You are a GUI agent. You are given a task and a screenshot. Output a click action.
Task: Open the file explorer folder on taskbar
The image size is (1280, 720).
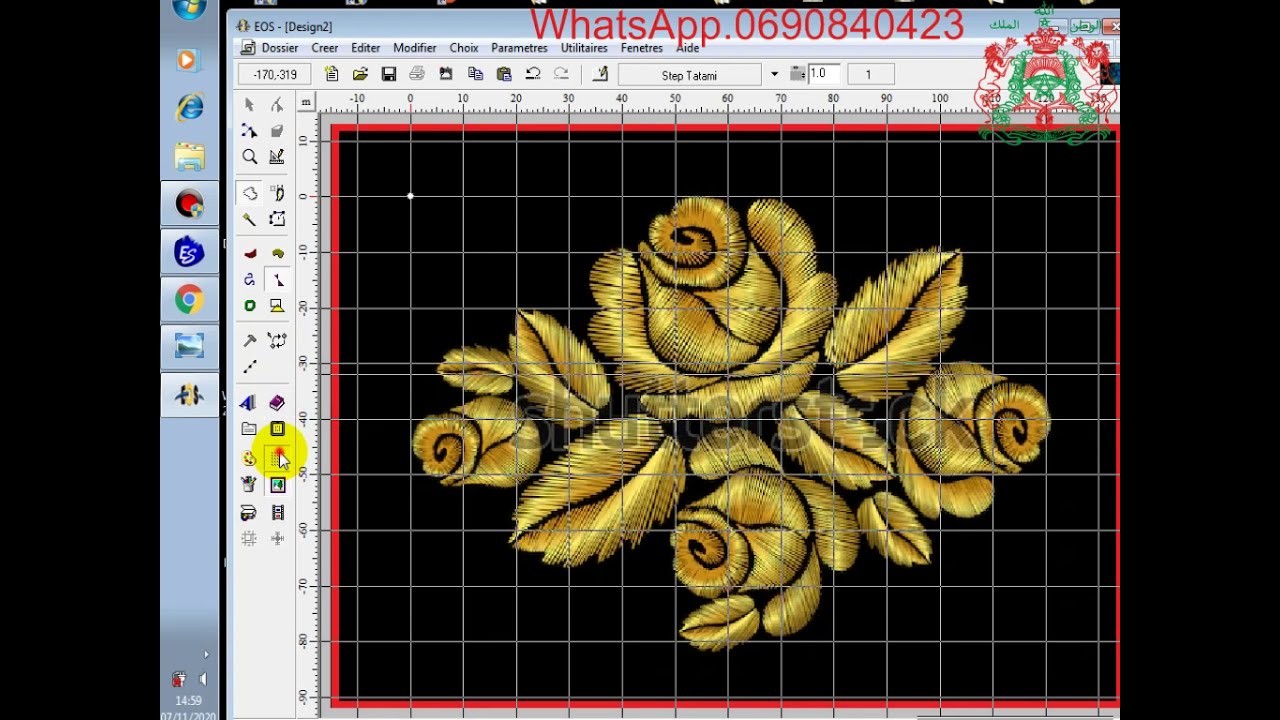tap(189, 155)
